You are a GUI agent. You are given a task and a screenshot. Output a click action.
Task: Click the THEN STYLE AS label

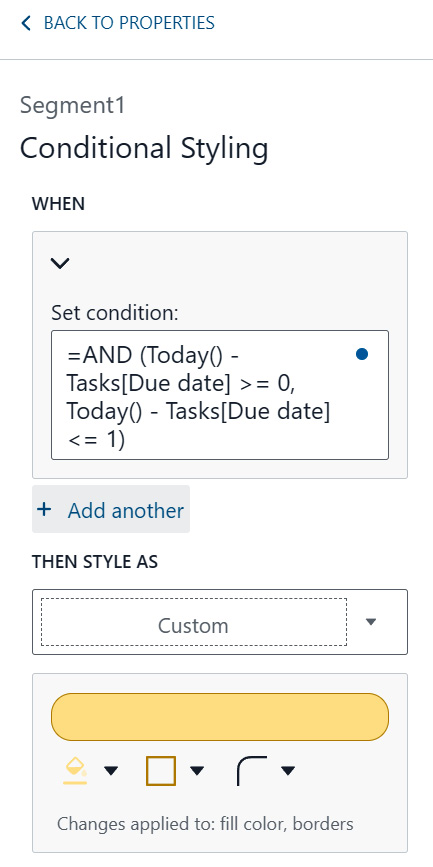coord(95,562)
